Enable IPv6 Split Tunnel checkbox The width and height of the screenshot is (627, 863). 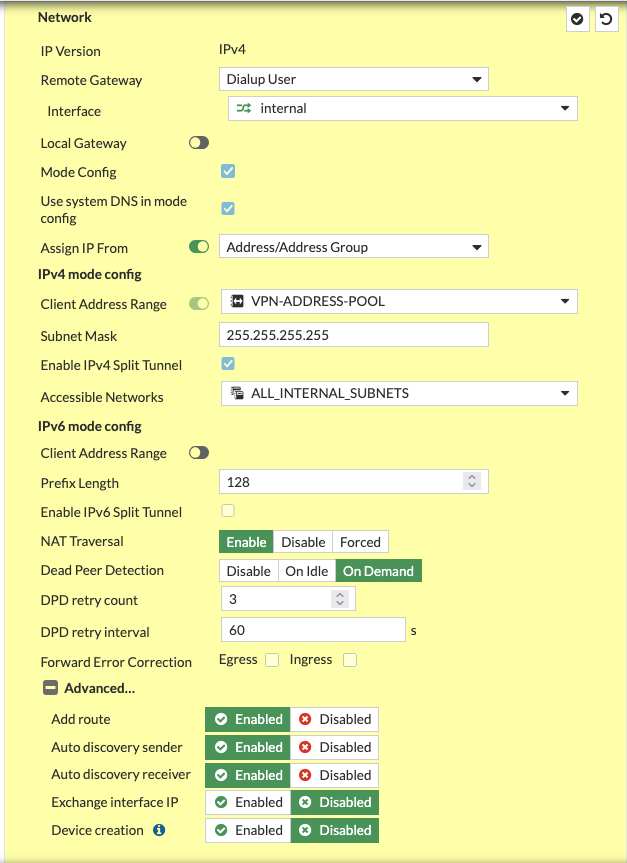pos(228,511)
